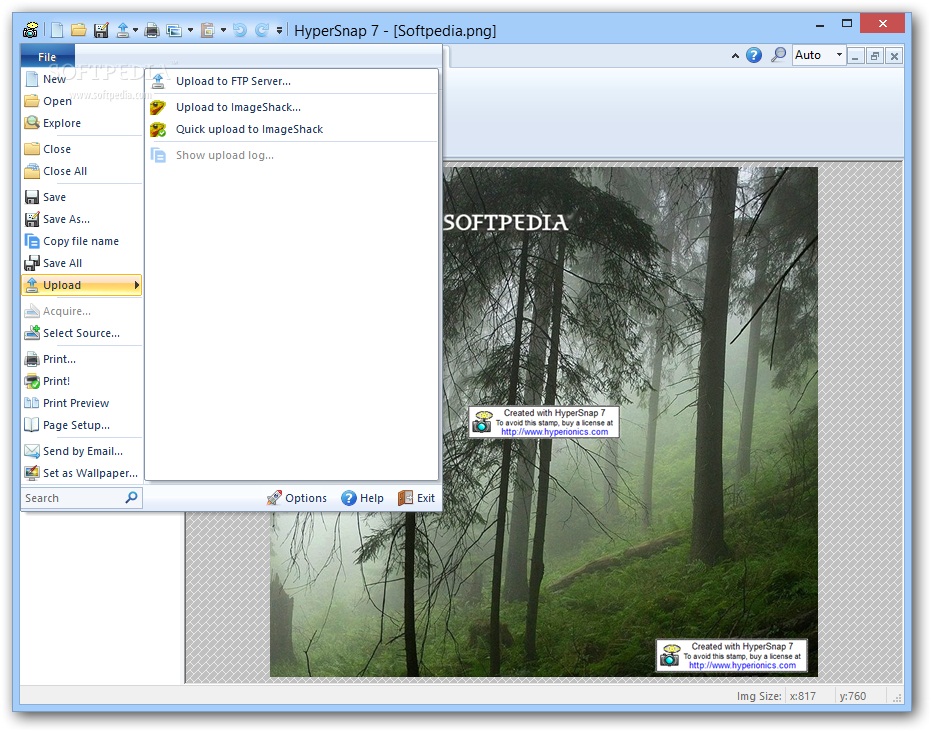Click Save All in the File menu
The height and width of the screenshot is (732, 932).
[82, 263]
